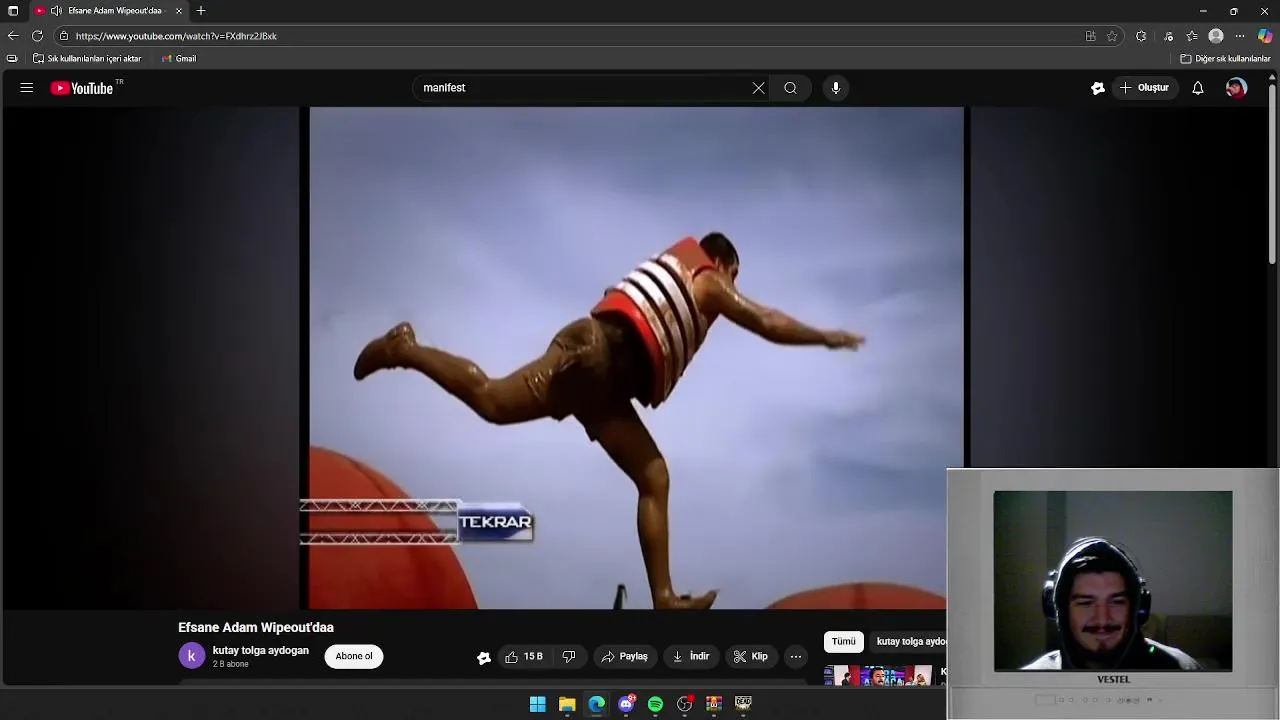1280x720 pixels.
Task: Like the video with thumbs up
Action: pos(523,657)
